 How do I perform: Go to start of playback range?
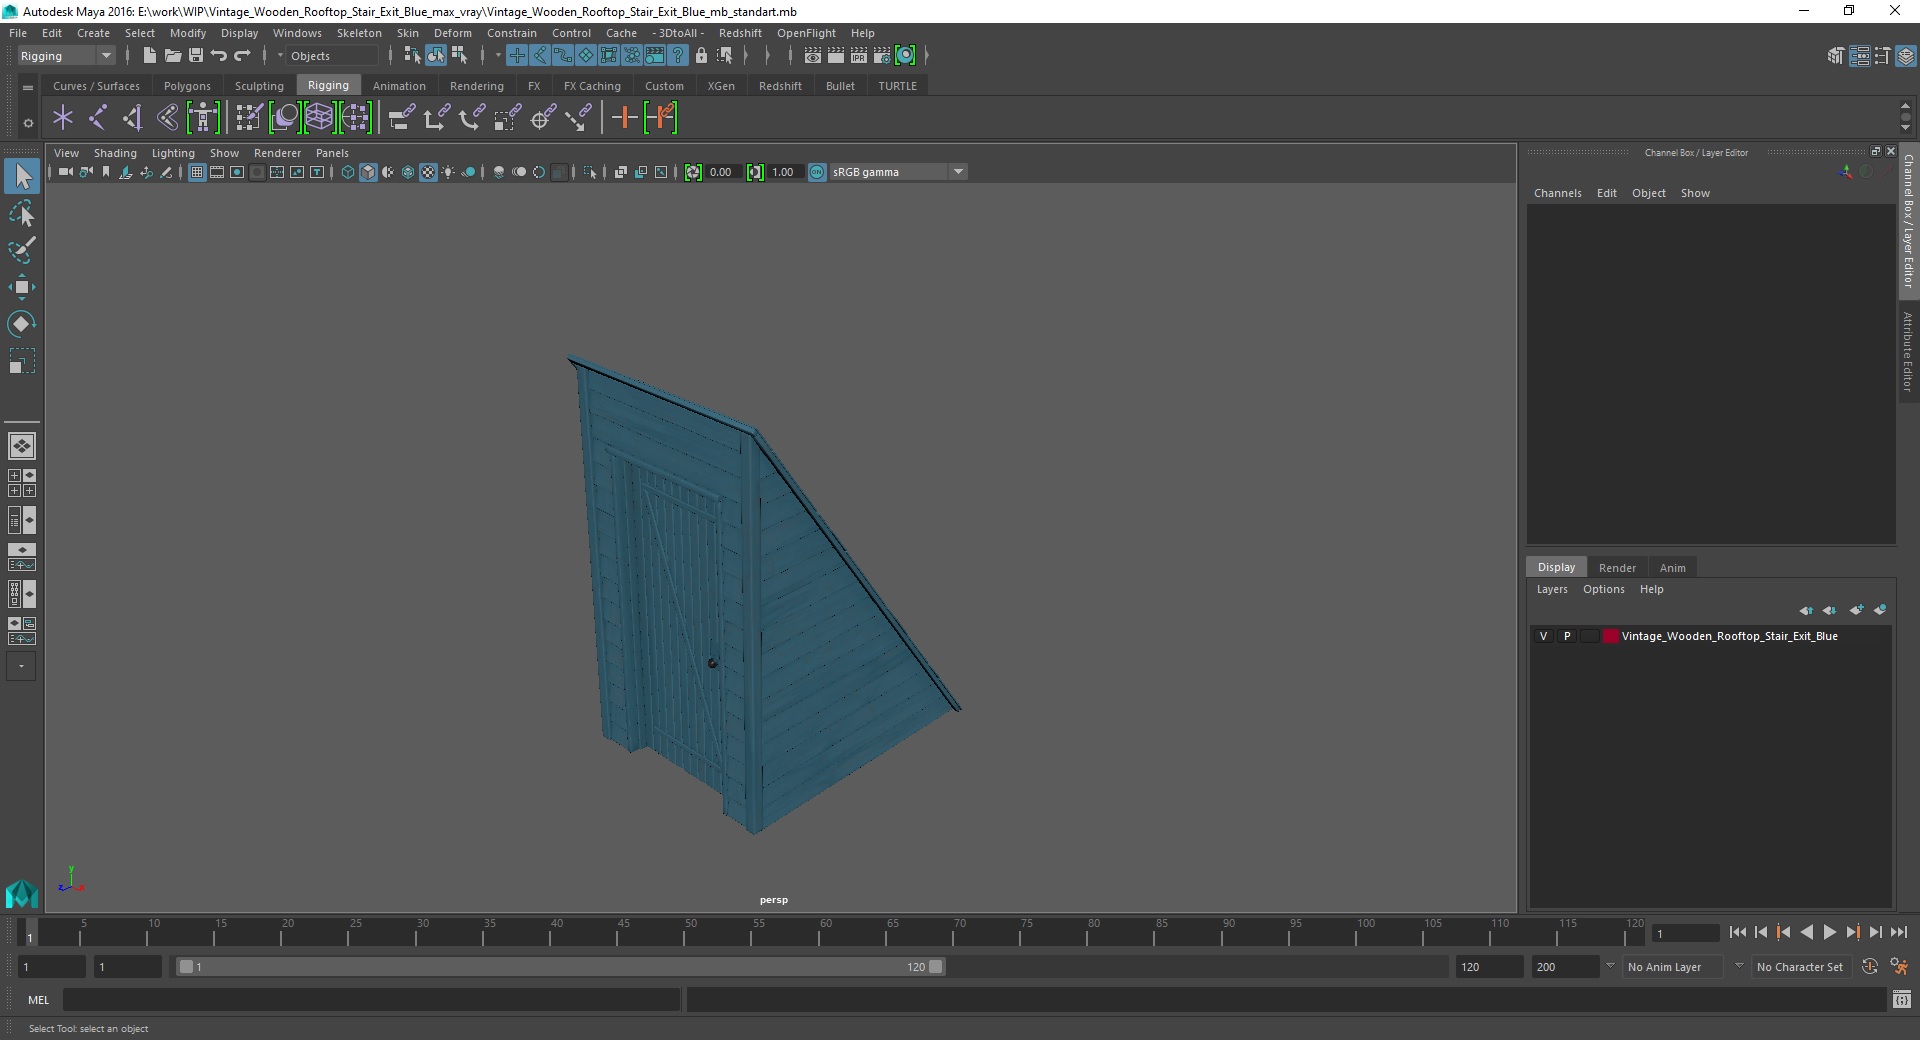pyautogui.click(x=1737, y=932)
